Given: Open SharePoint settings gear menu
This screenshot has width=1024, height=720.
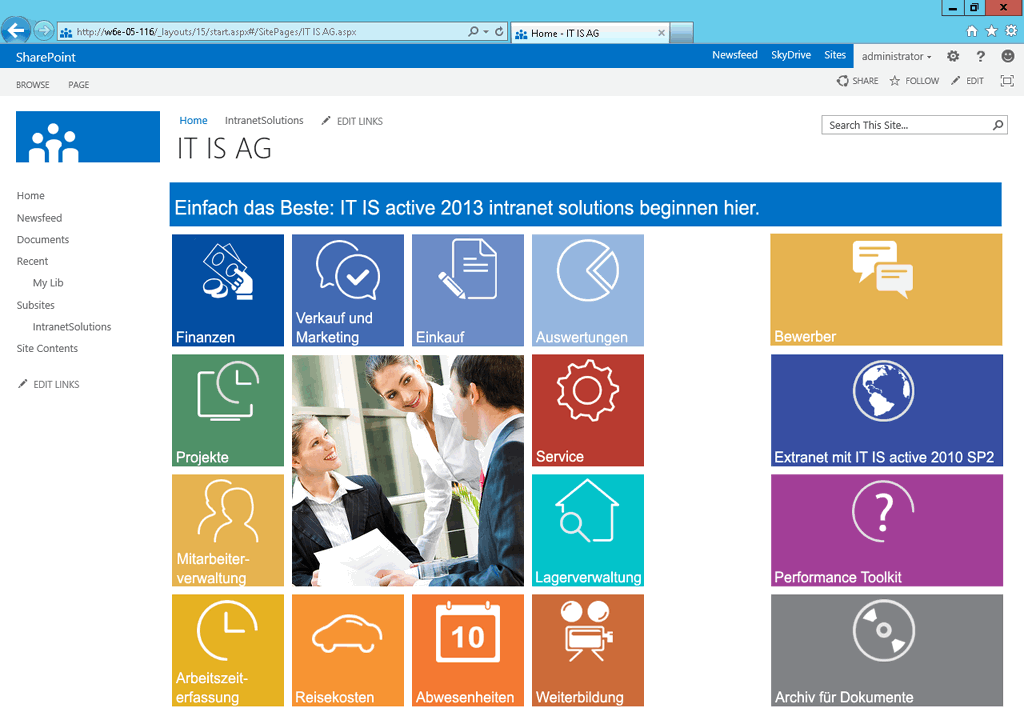Looking at the screenshot, I should [x=953, y=57].
